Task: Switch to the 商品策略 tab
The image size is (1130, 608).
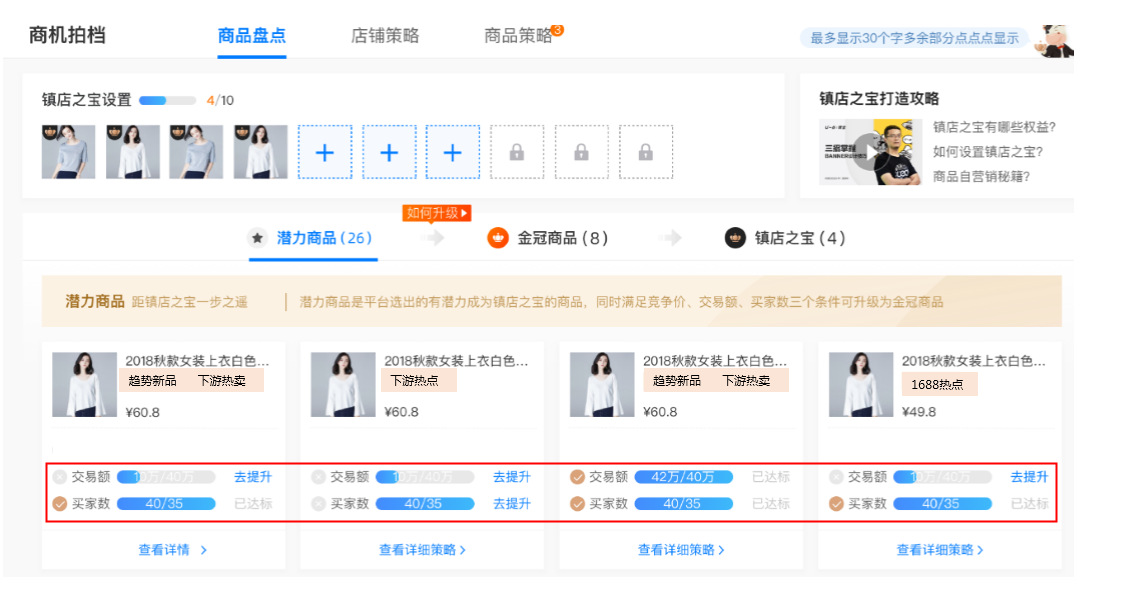Action: click(x=518, y=36)
